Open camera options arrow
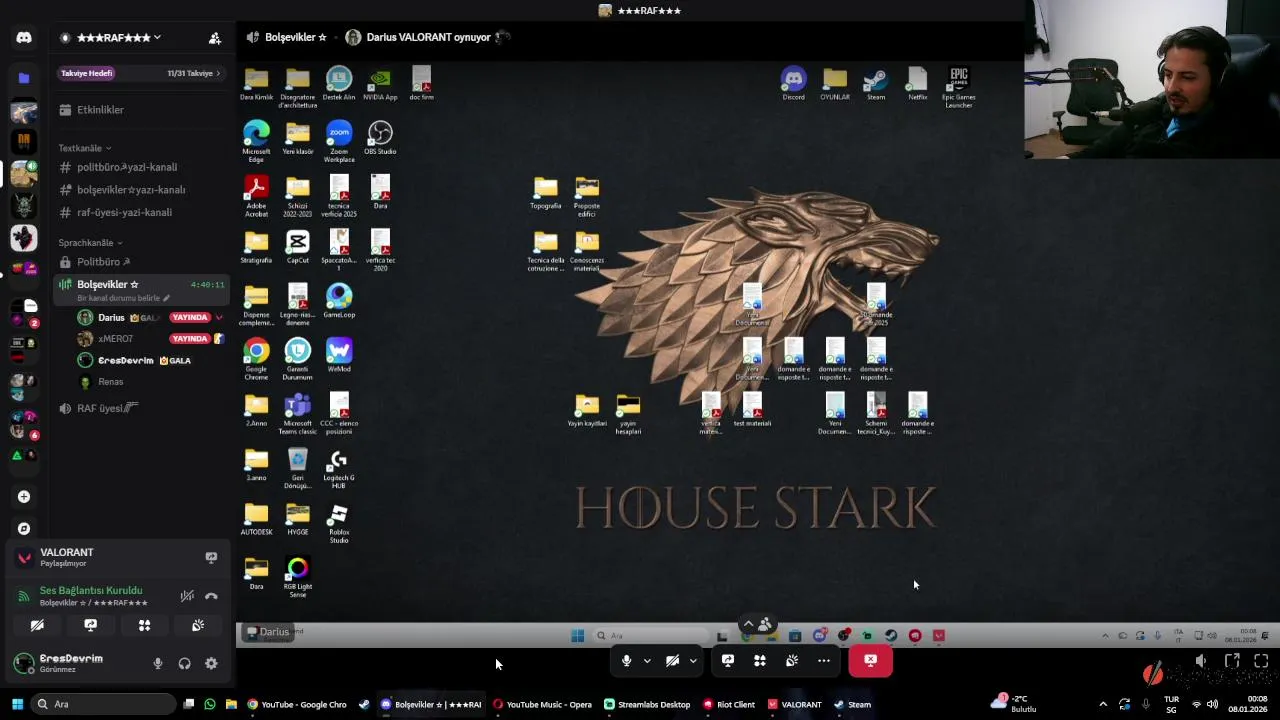 [693, 661]
